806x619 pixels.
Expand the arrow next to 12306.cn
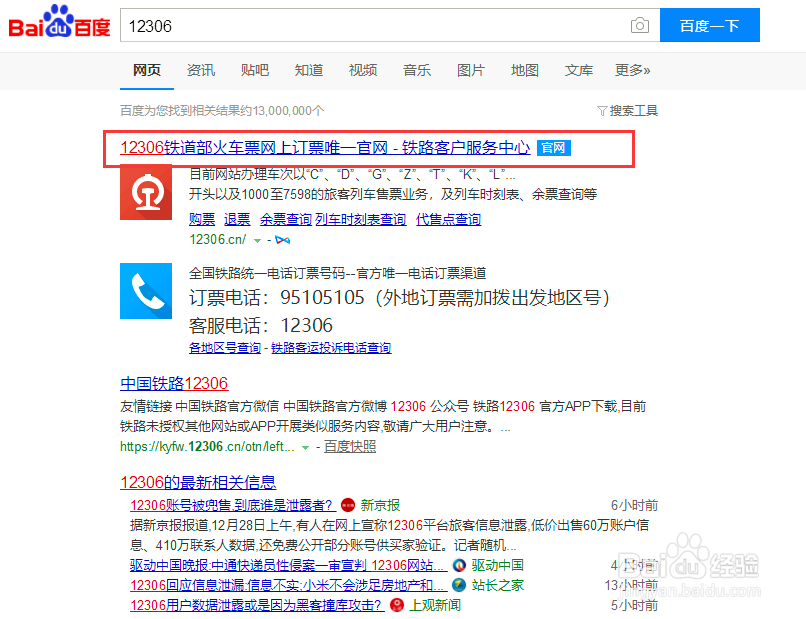[x=254, y=240]
